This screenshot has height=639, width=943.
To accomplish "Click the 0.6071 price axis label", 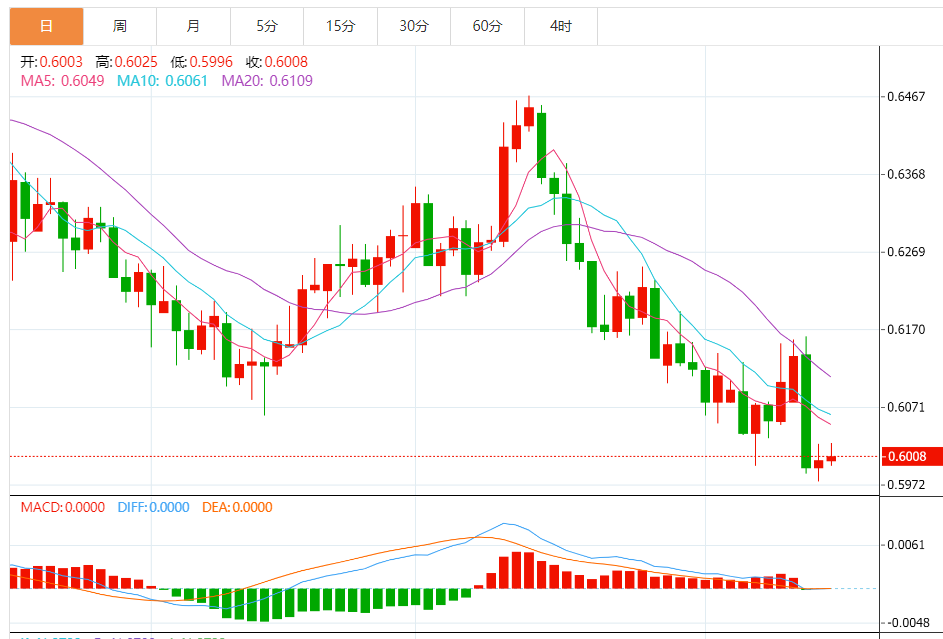I will pyautogui.click(x=906, y=407).
